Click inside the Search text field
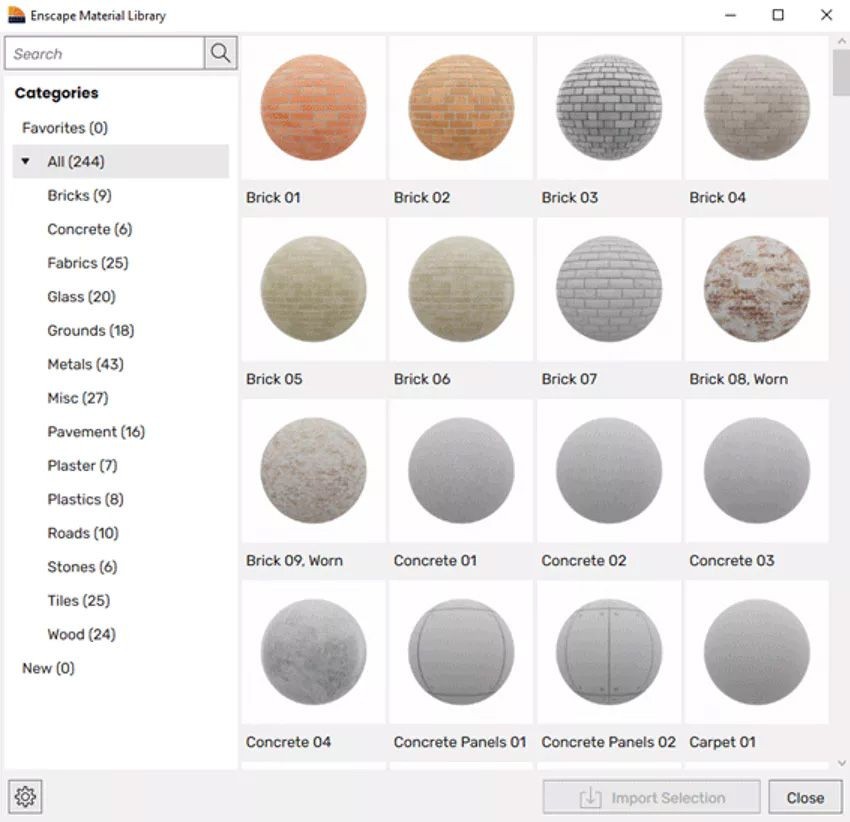The image size is (850, 822). tap(105, 54)
